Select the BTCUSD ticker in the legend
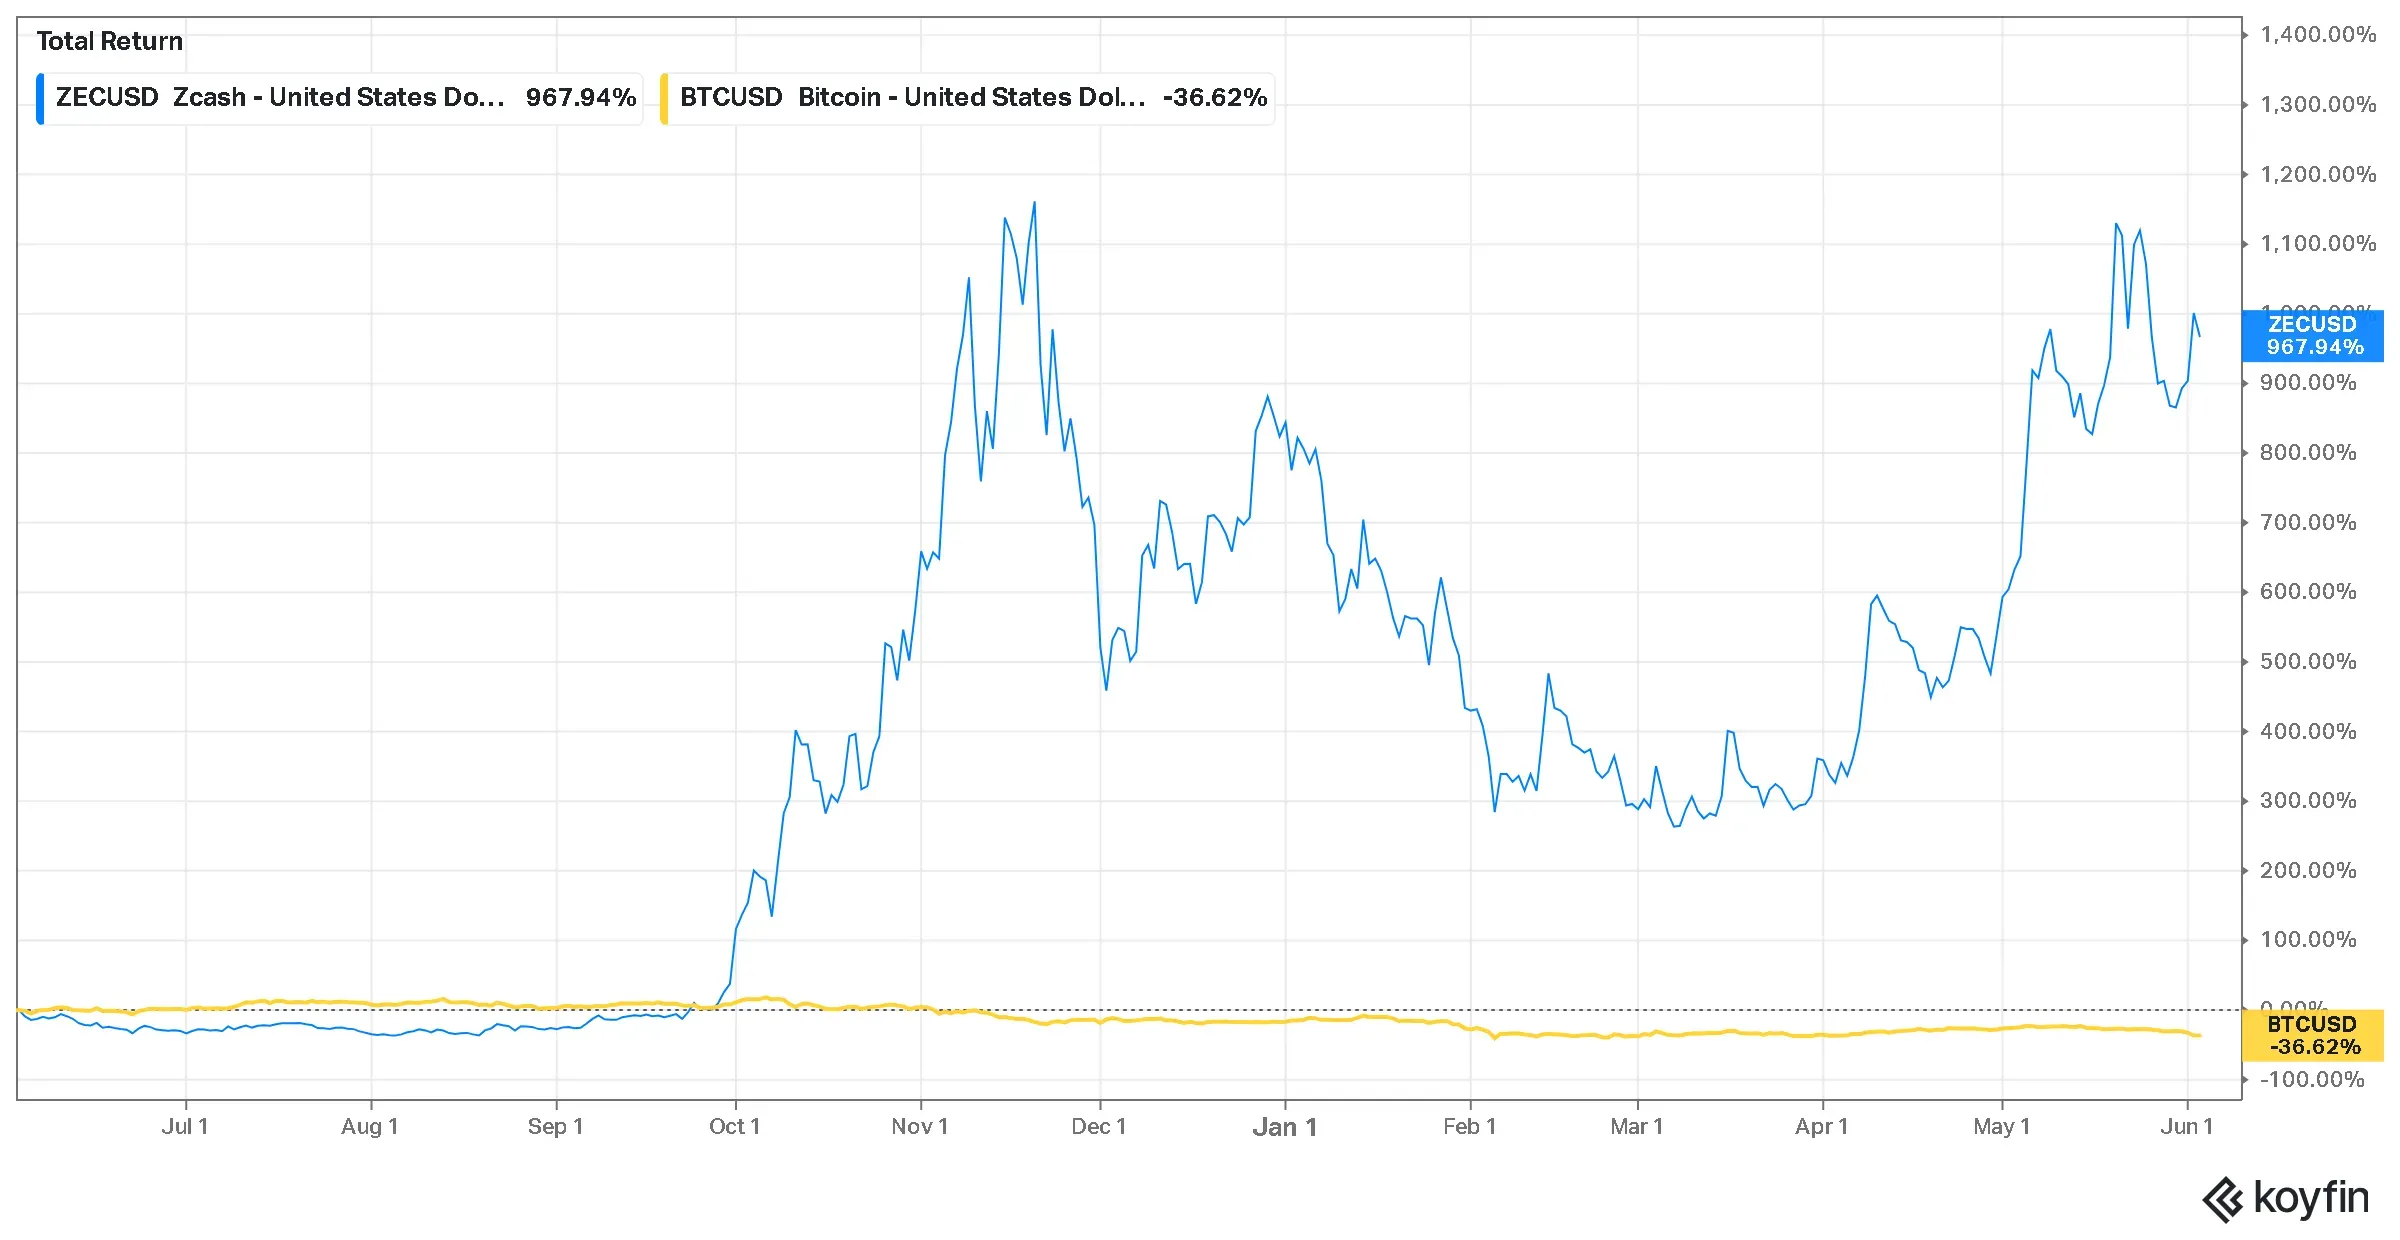The image size is (2400, 1240). [731, 97]
